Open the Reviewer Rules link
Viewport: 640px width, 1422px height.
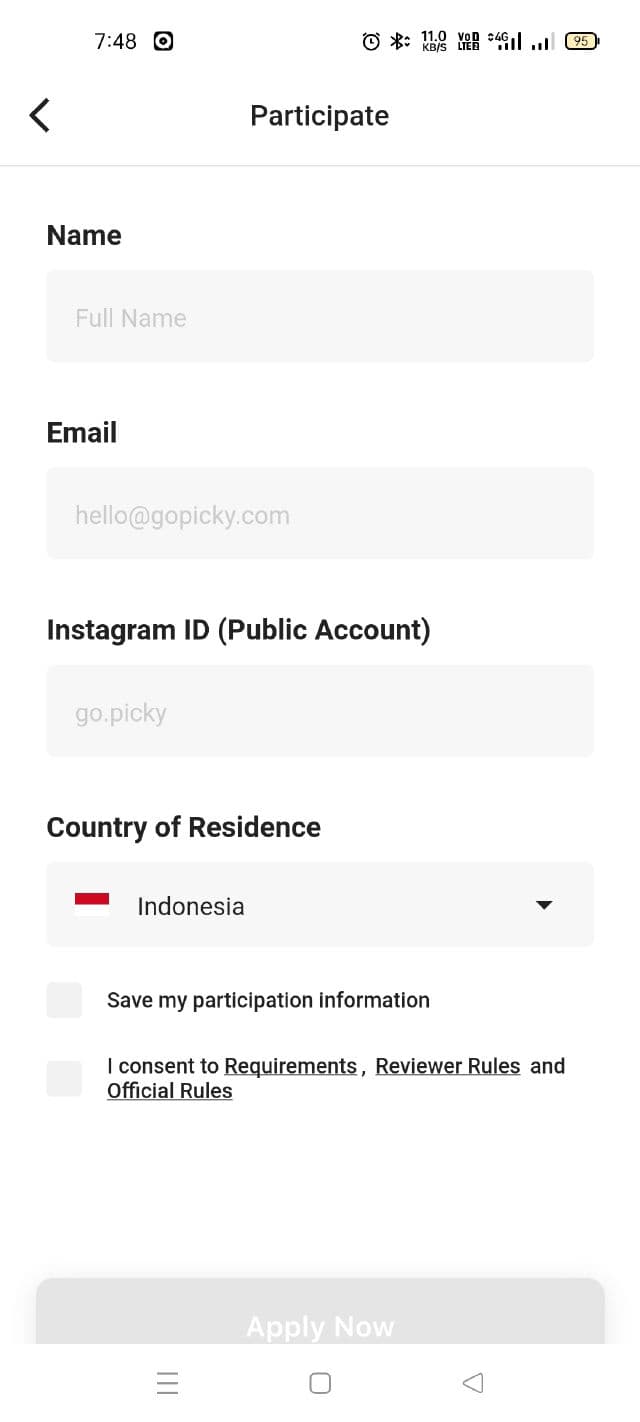click(448, 1066)
